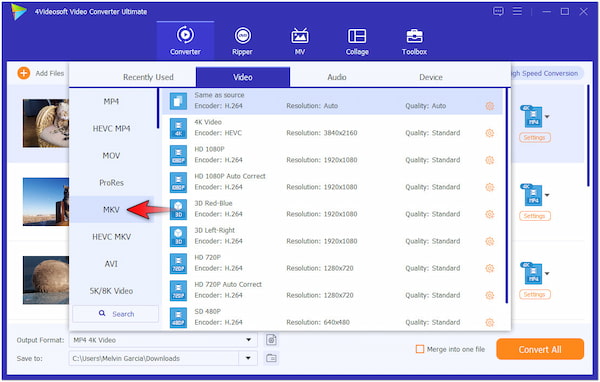Open settings gear for SD 480P preset

489,322
